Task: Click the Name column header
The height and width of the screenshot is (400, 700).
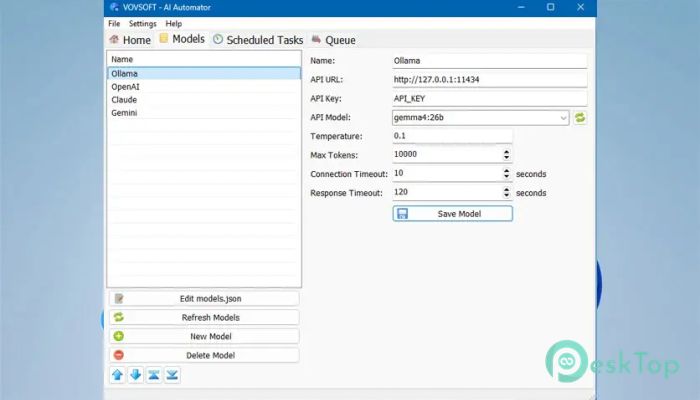Action: 204,59
